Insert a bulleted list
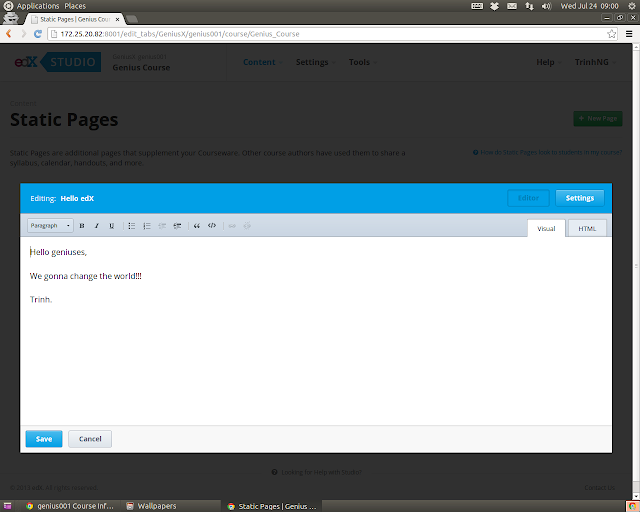The image size is (640, 512). point(132,226)
